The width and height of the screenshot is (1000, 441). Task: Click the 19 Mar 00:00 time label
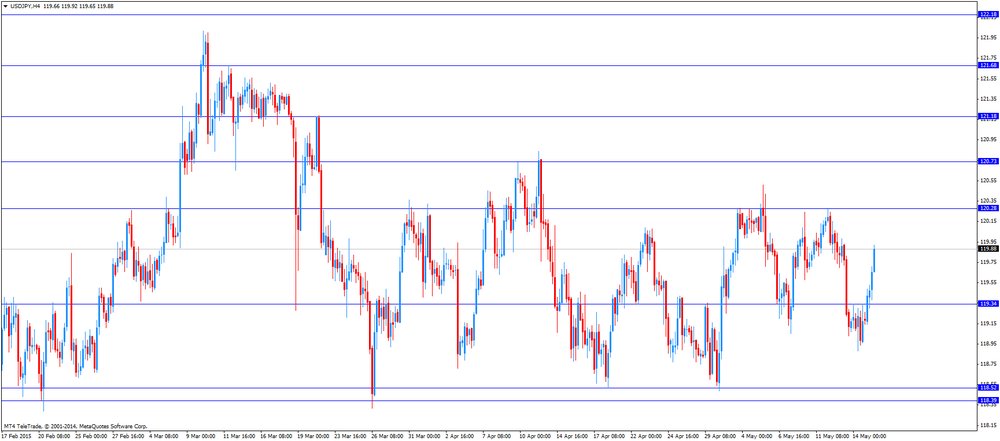pos(313,437)
